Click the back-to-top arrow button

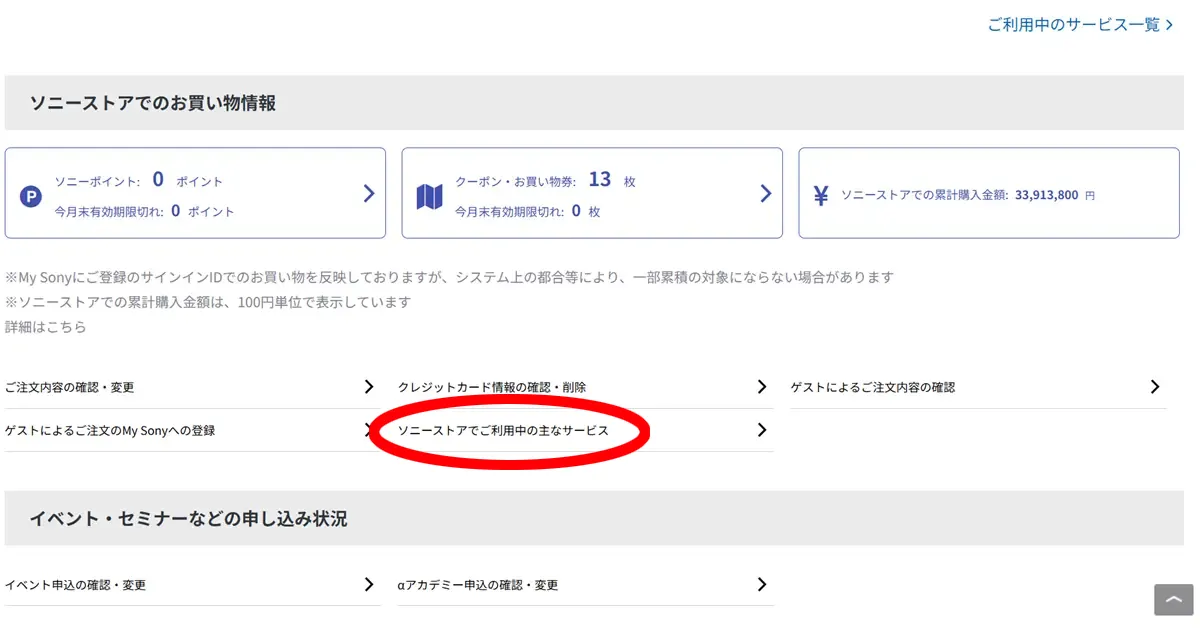pos(1174,599)
